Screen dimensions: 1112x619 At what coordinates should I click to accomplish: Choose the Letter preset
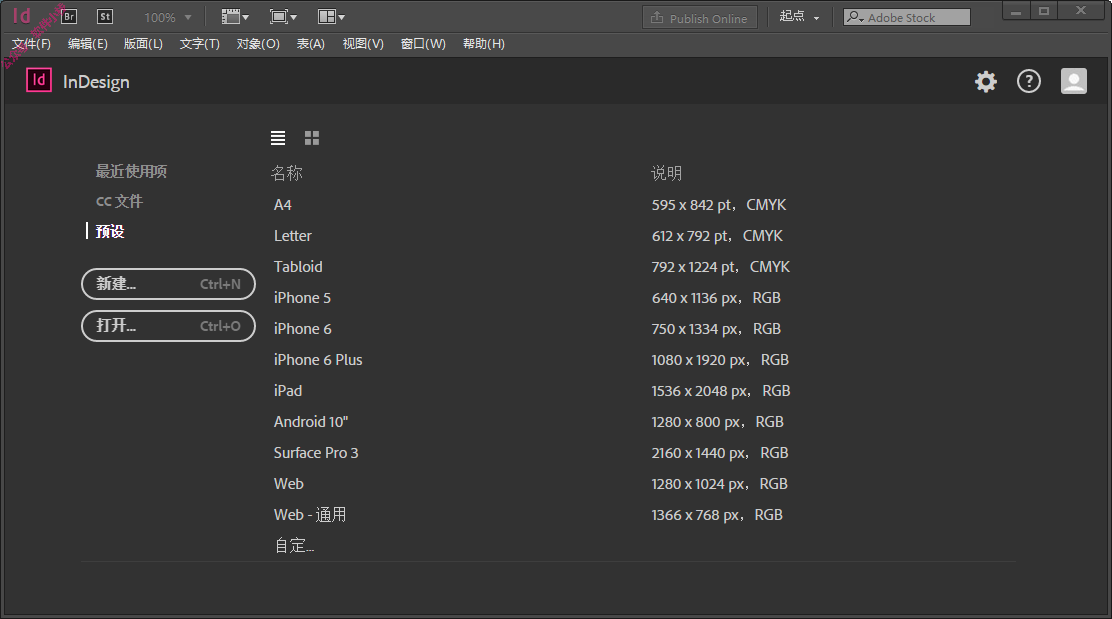[292, 236]
